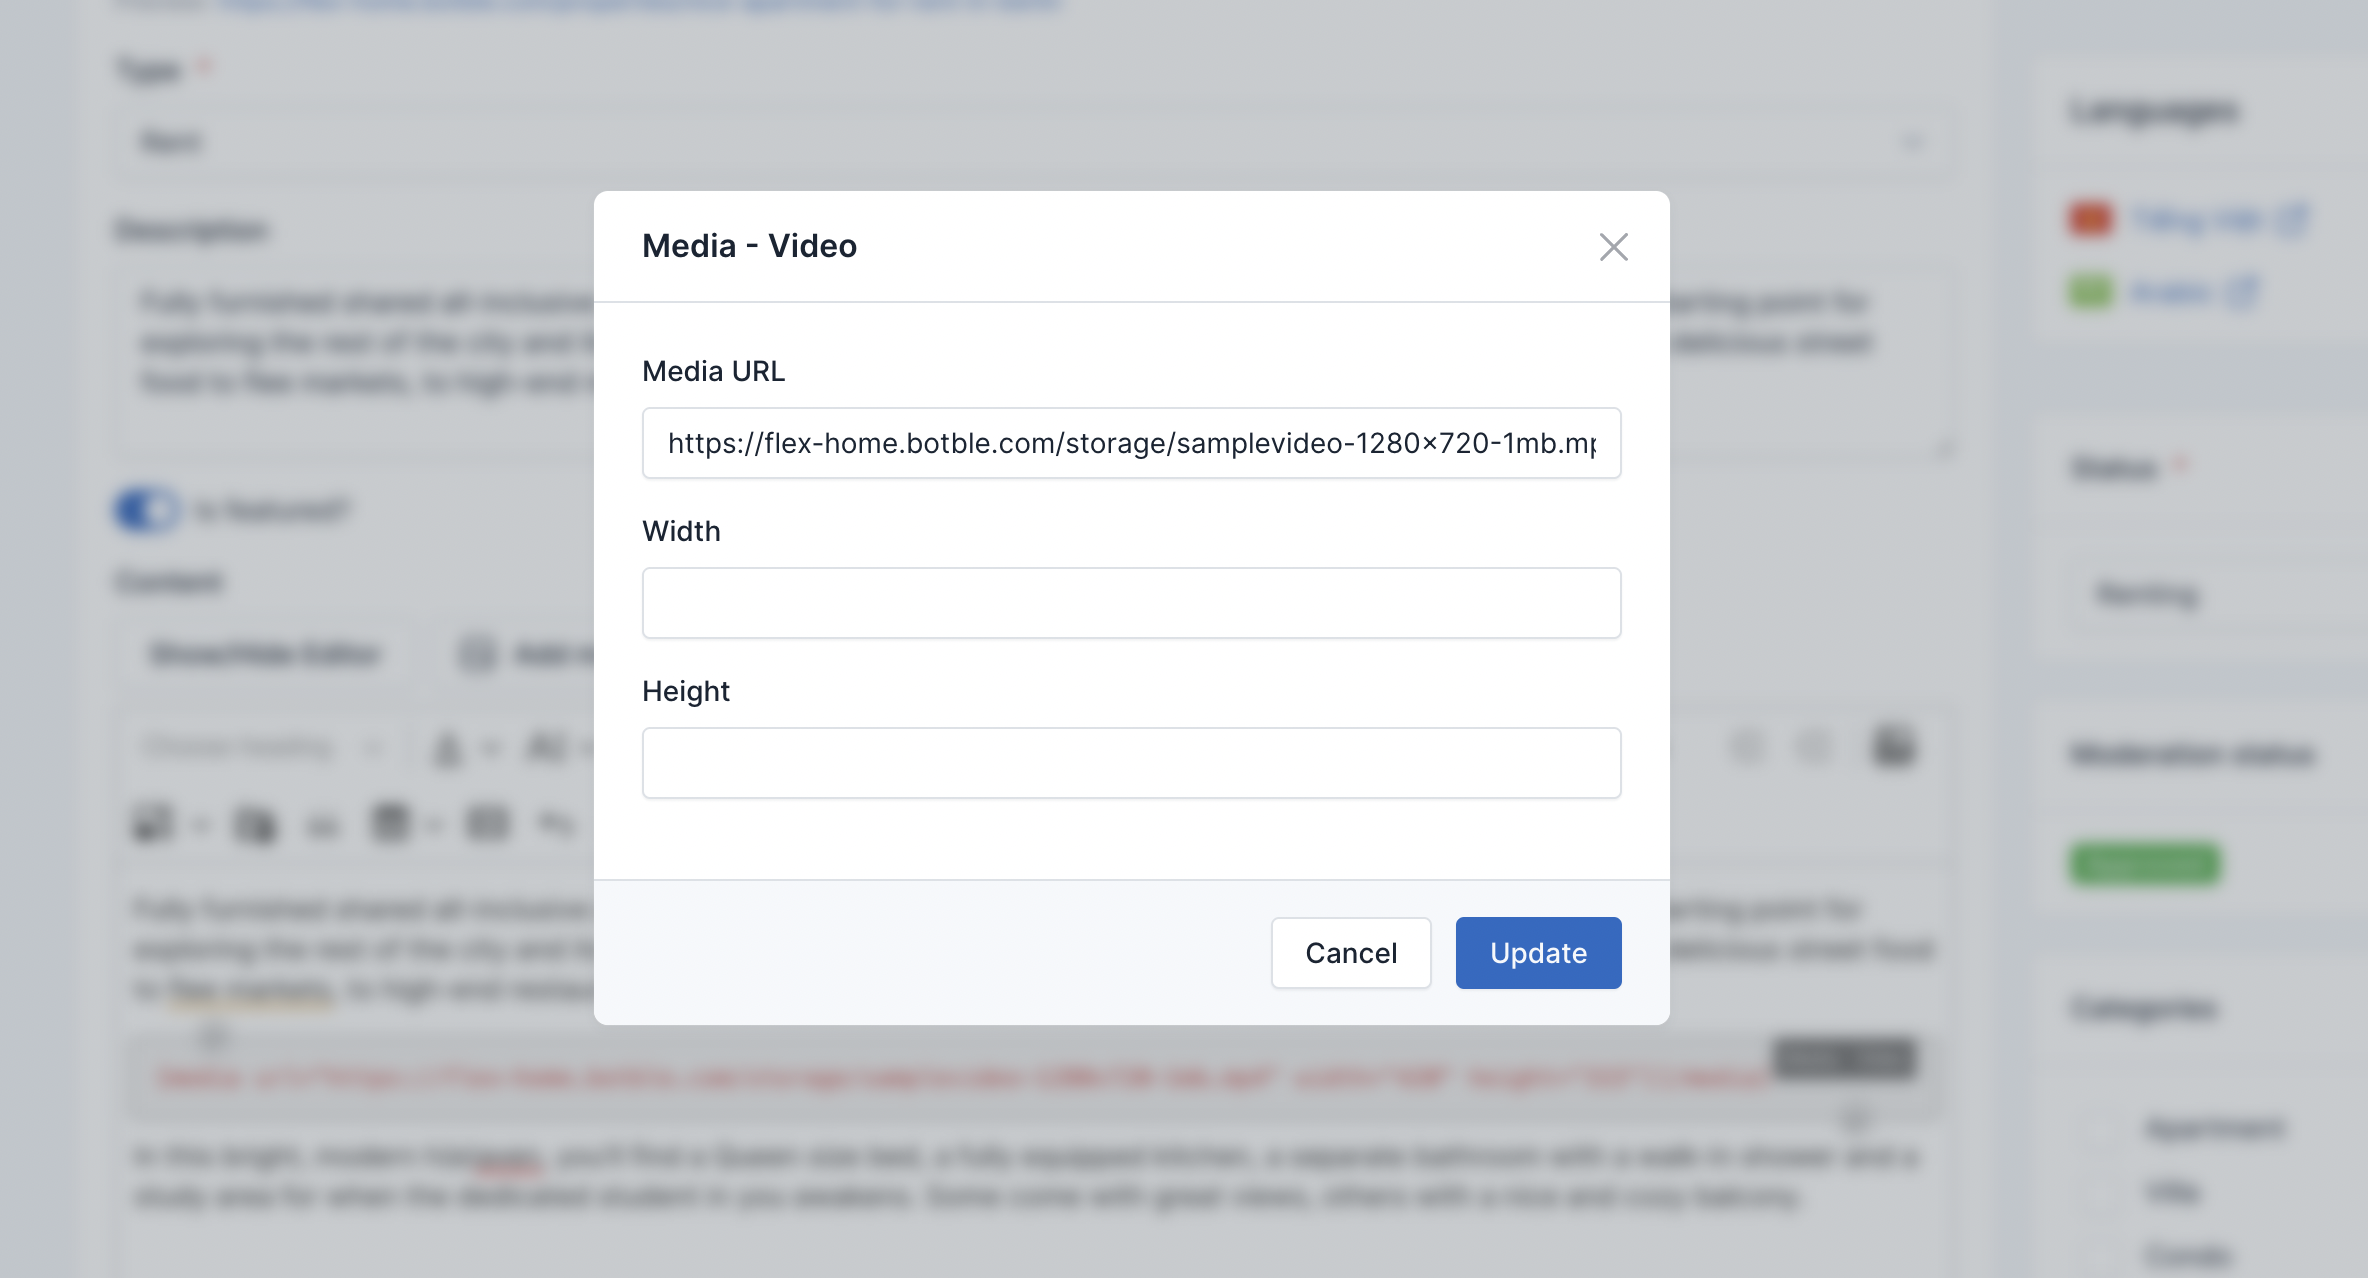Click the red Vietnamese flag icon

point(2091,220)
